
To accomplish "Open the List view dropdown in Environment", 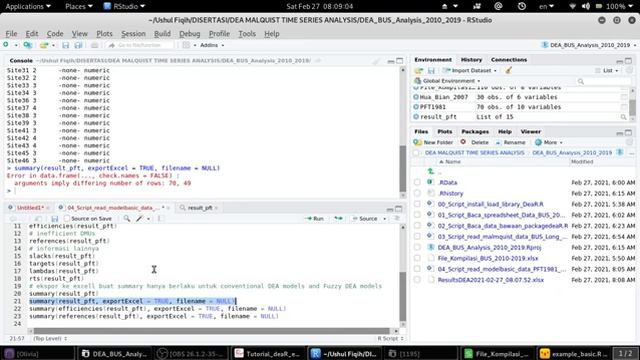I will pyautogui.click(x=608, y=70).
